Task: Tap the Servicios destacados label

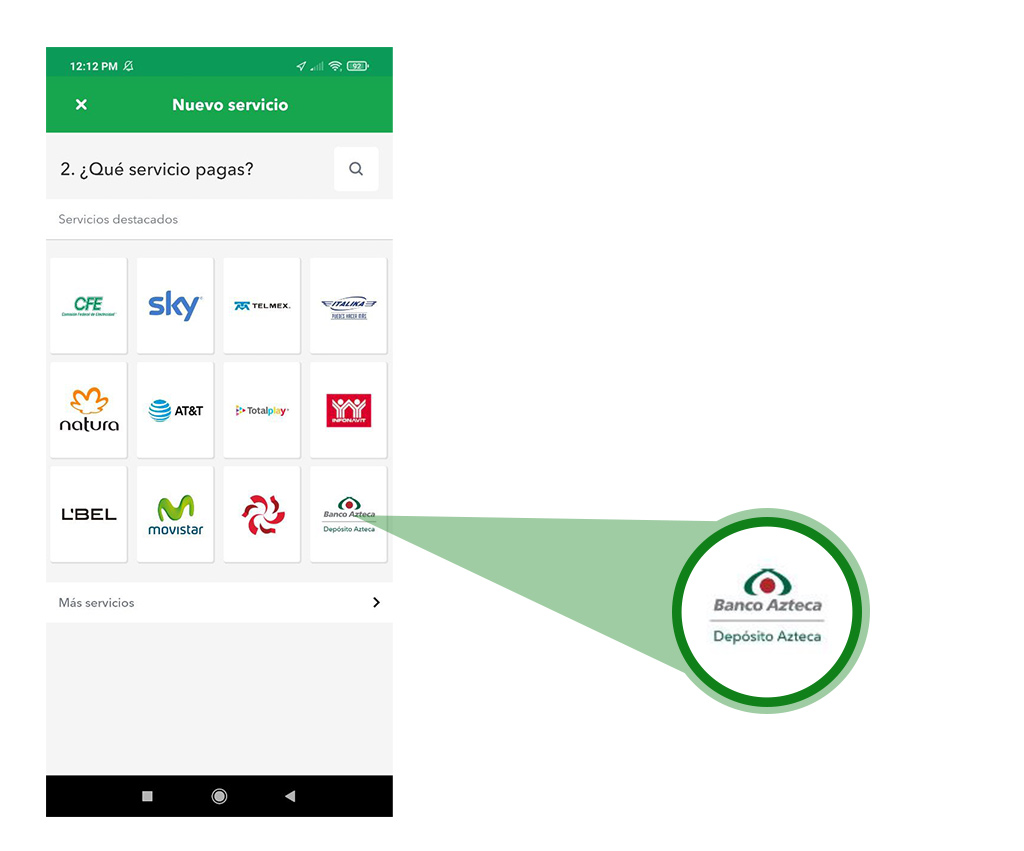Action: tap(118, 219)
